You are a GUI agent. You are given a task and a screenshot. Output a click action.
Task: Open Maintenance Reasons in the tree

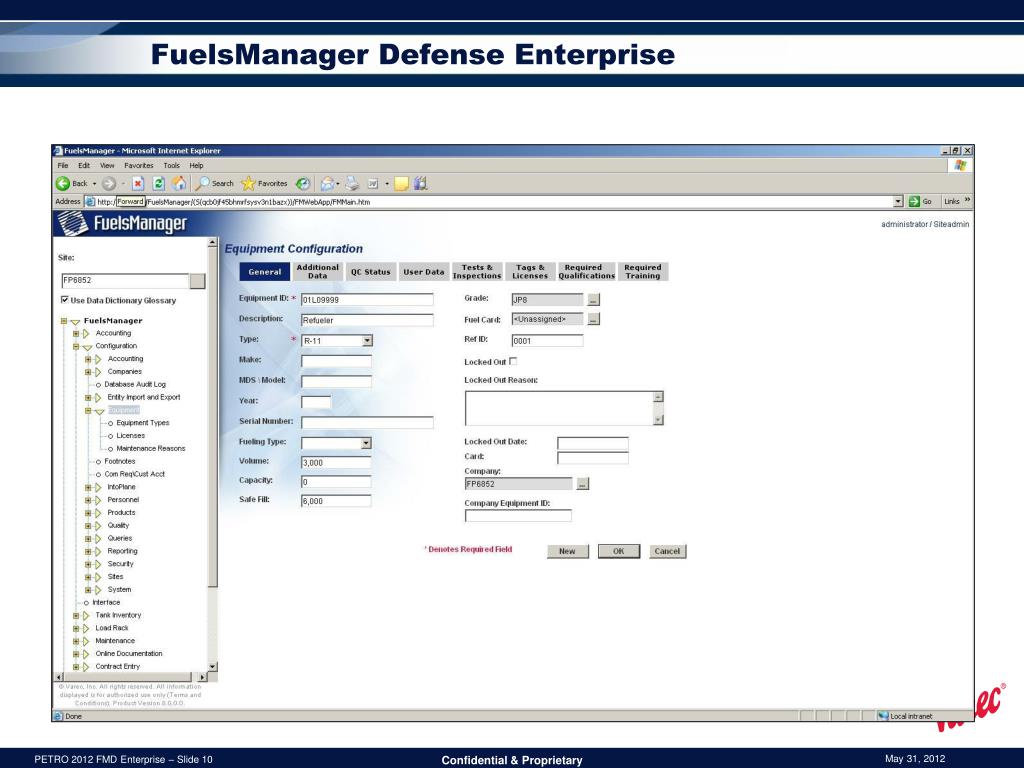(x=150, y=449)
